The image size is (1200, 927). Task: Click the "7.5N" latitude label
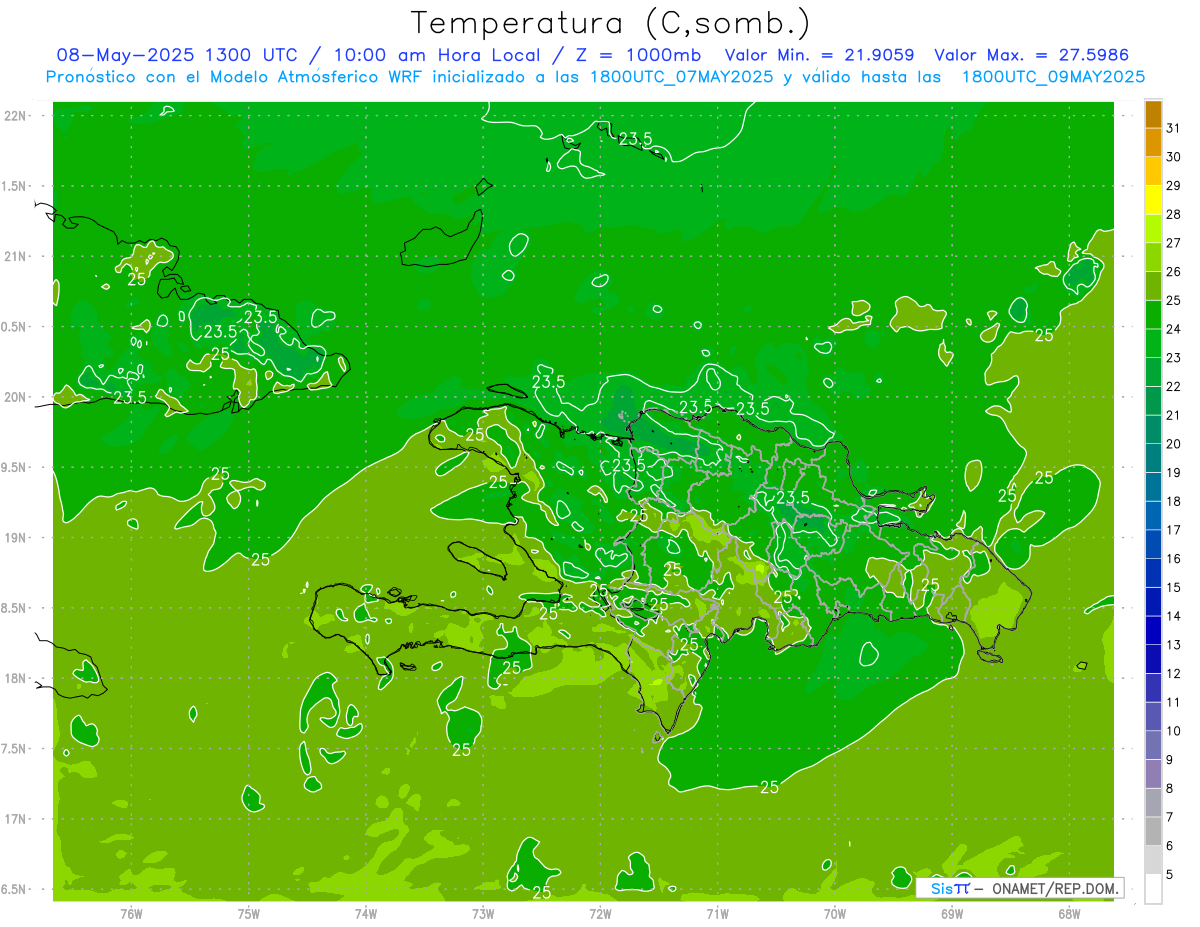15,748
